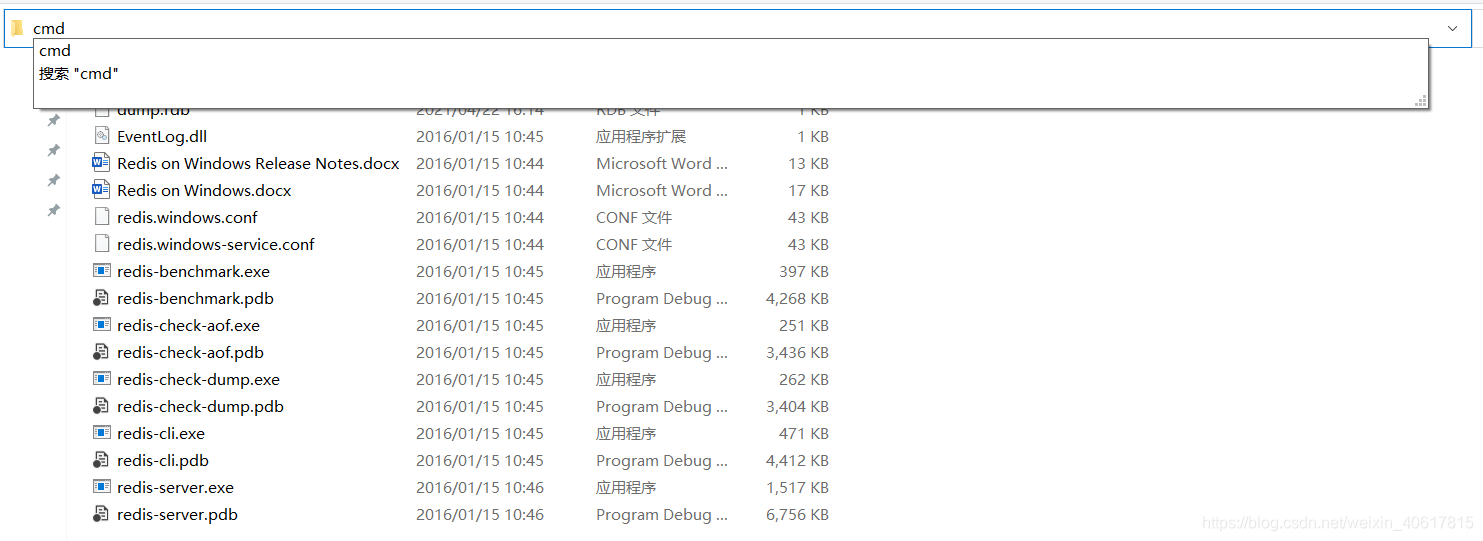Viewport: 1483px width, 541px height.
Task: Click the 1,517 KB size of redis-server.exe
Action: click(x=797, y=487)
